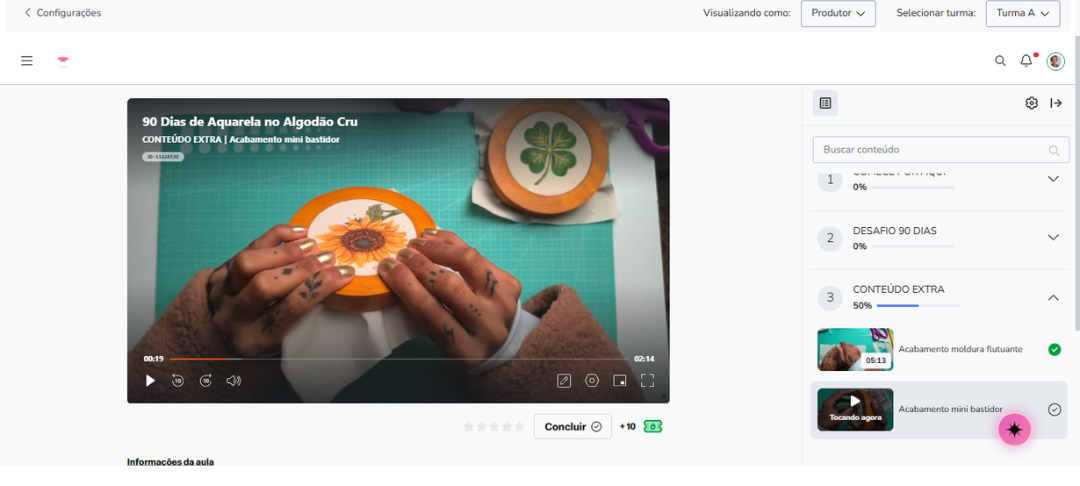
Task: Mute the video volume
Action: pyautogui.click(x=234, y=381)
